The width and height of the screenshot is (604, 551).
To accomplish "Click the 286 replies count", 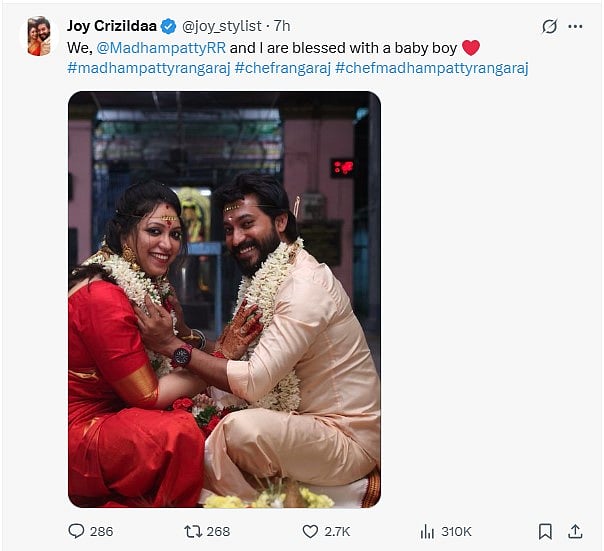I will (x=102, y=531).
